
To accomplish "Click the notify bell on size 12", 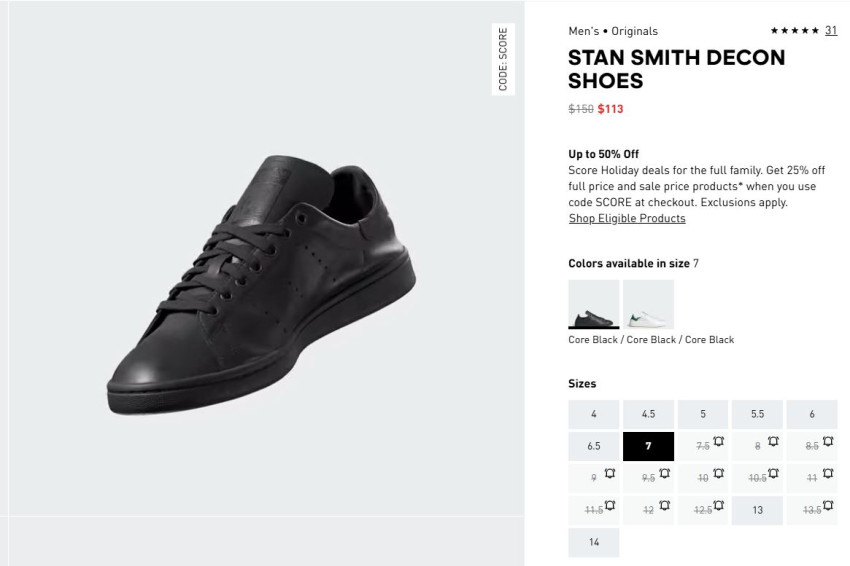I will 664,505.
